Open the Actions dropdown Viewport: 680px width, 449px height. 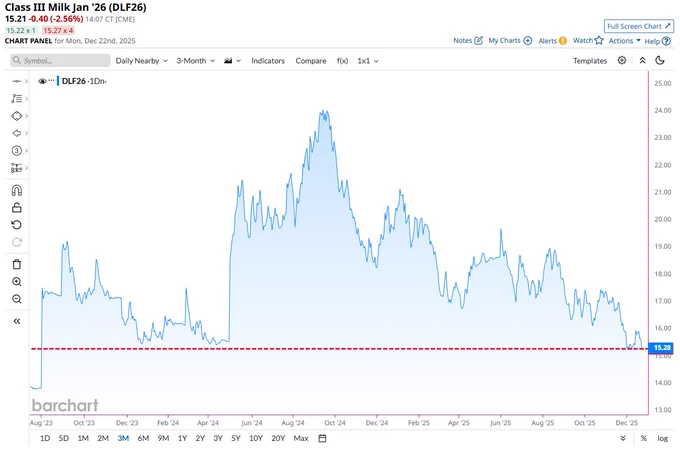[x=624, y=40]
